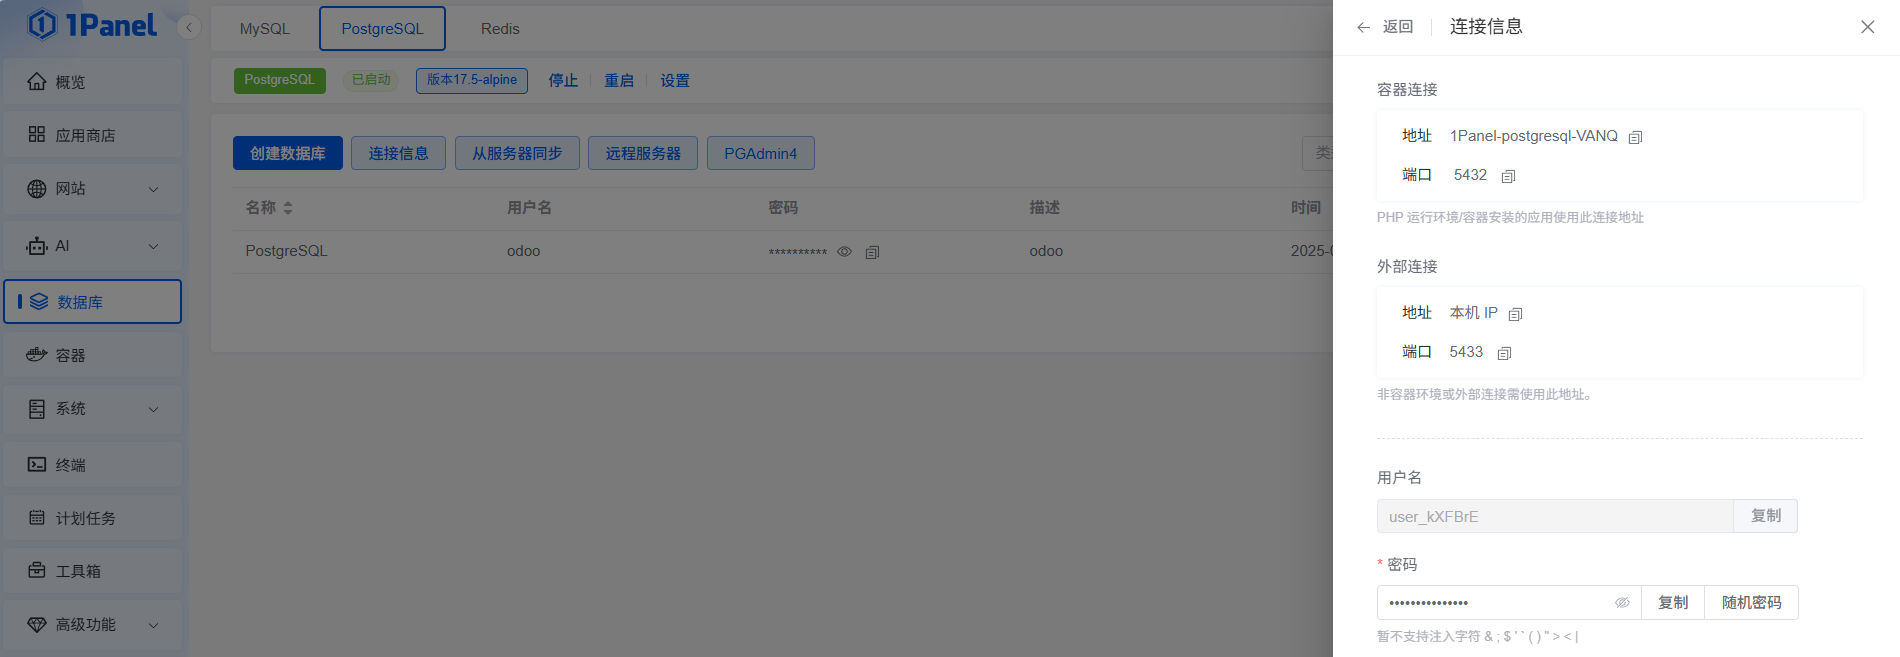The width and height of the screenshot is (1900, 657).
Task: Open the 工具箱 toolbox page
Action: [x=92, y=571]
